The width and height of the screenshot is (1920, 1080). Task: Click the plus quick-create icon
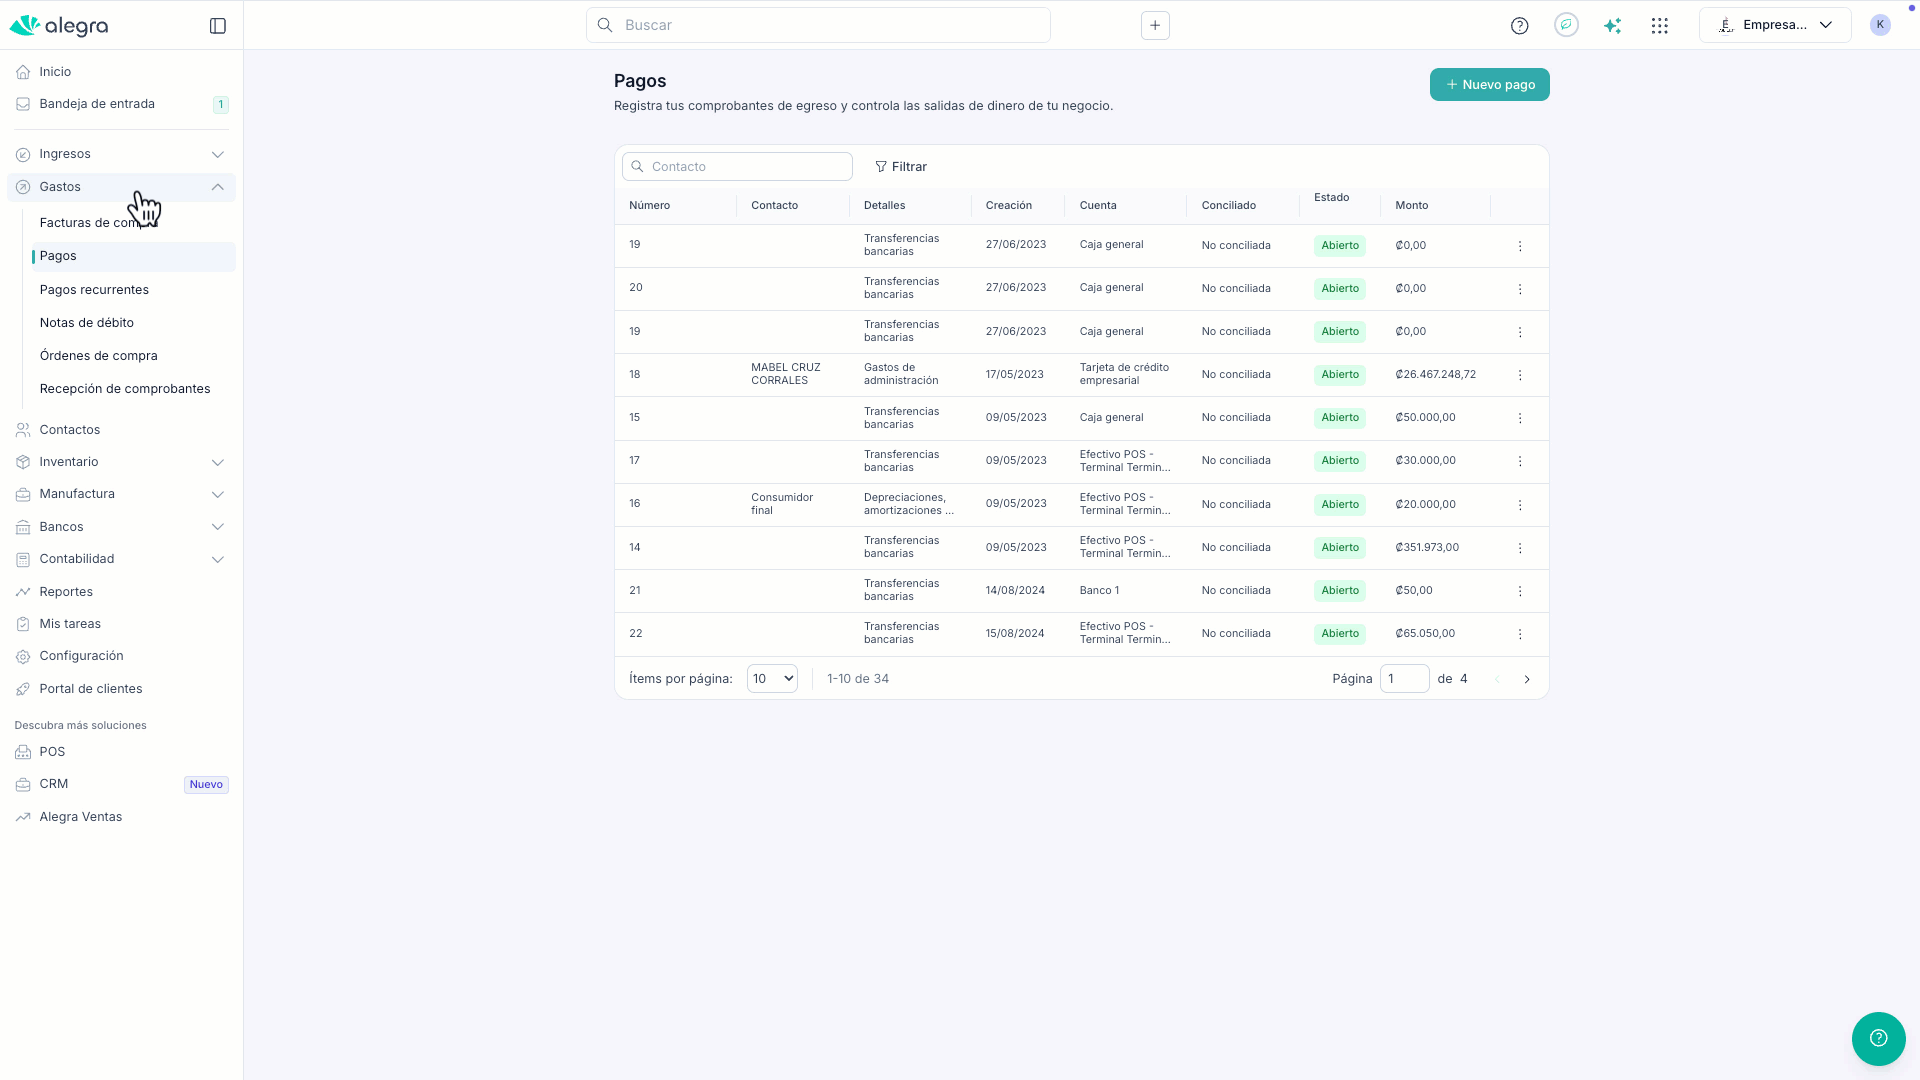point(1155,26)
